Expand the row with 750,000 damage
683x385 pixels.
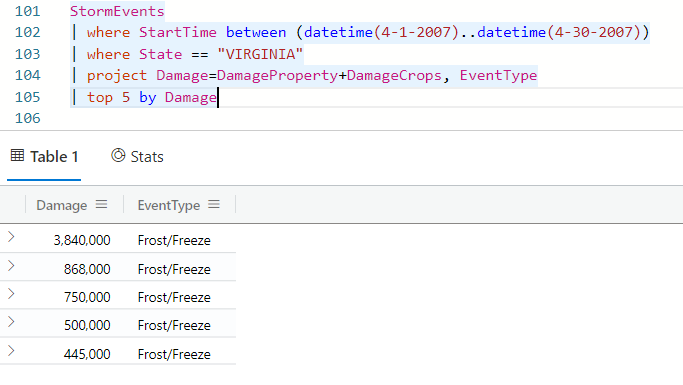tap(11, 294)
